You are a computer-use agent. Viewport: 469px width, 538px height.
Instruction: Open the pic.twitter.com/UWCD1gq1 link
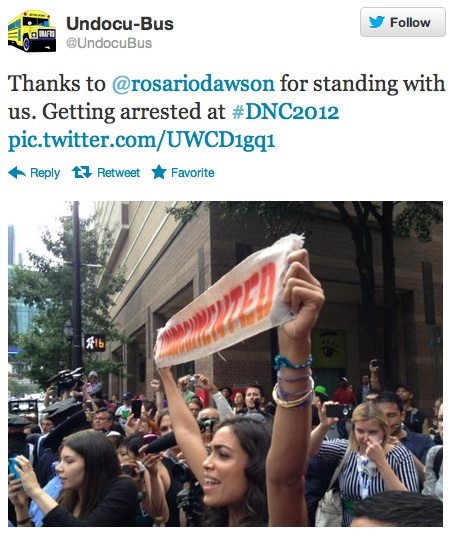tap(142, 141)
